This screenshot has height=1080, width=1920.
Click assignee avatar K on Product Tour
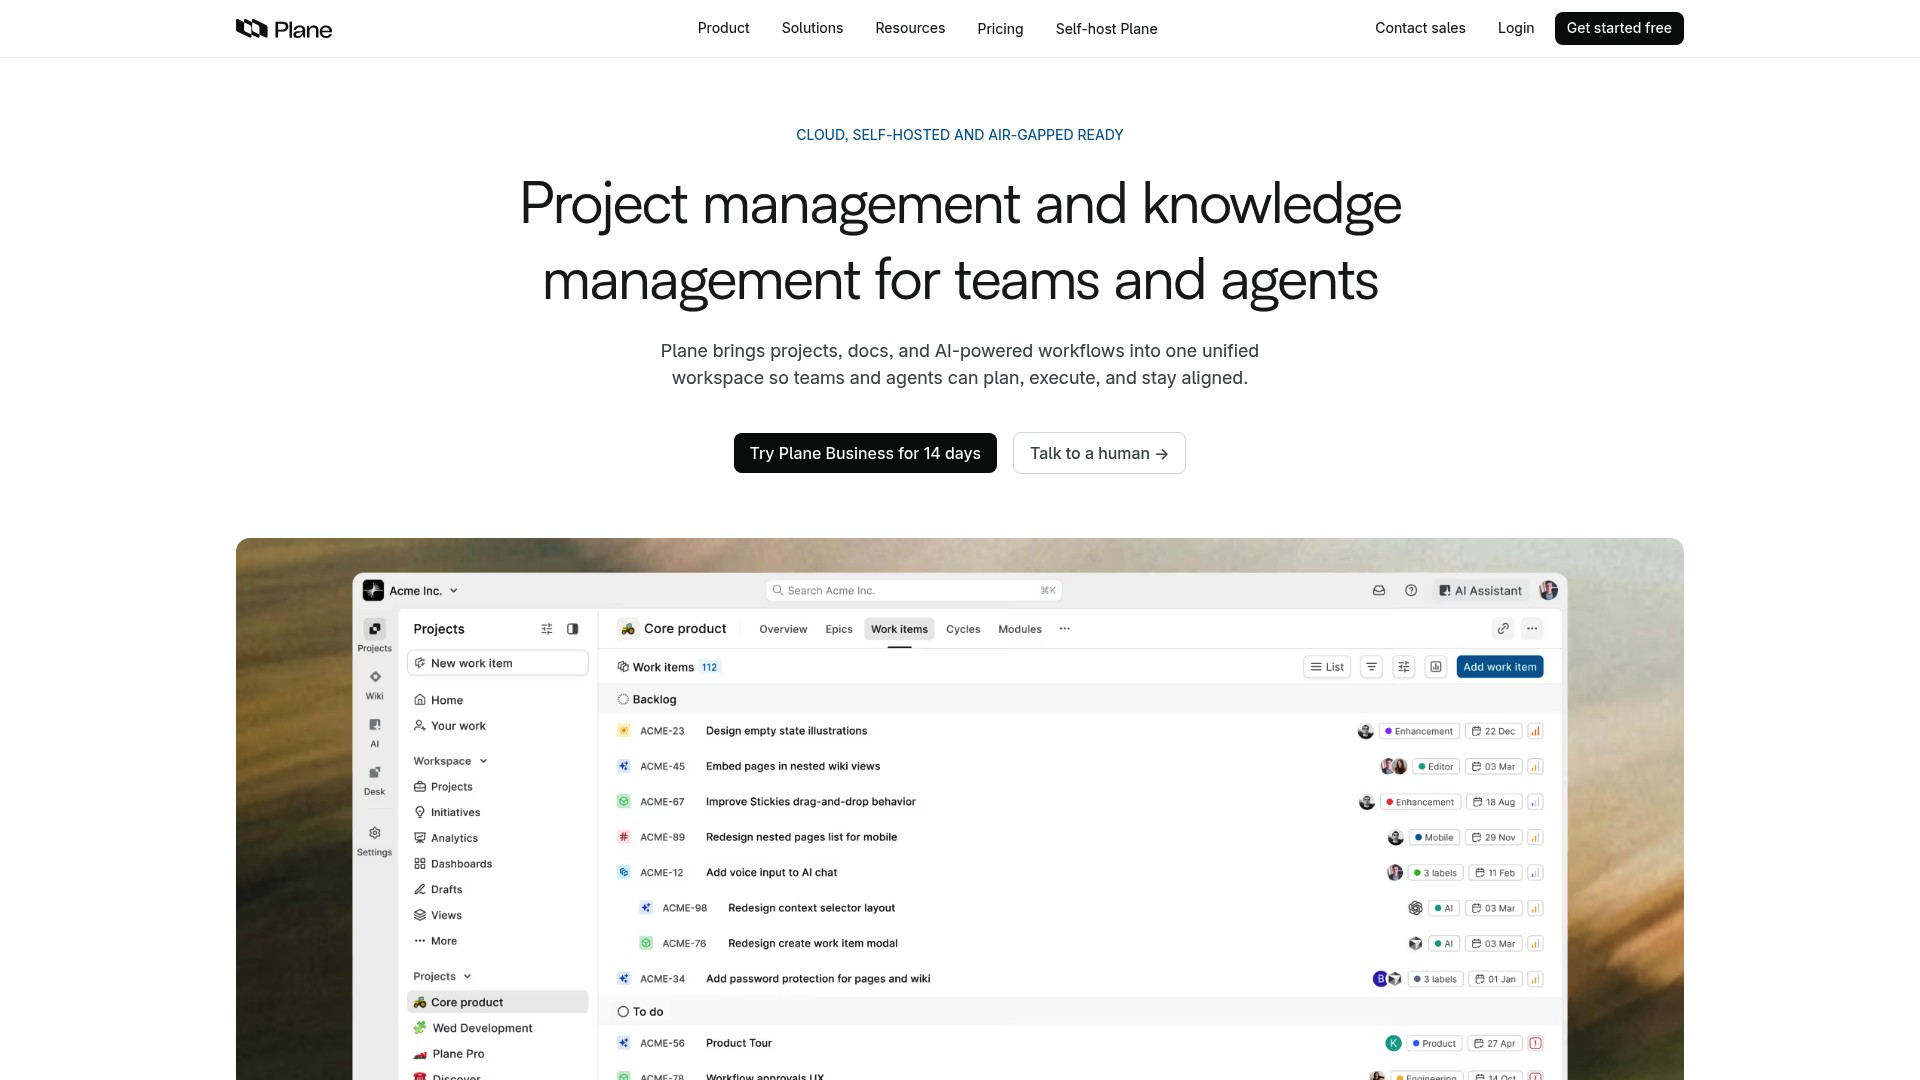(1394, 1043)
